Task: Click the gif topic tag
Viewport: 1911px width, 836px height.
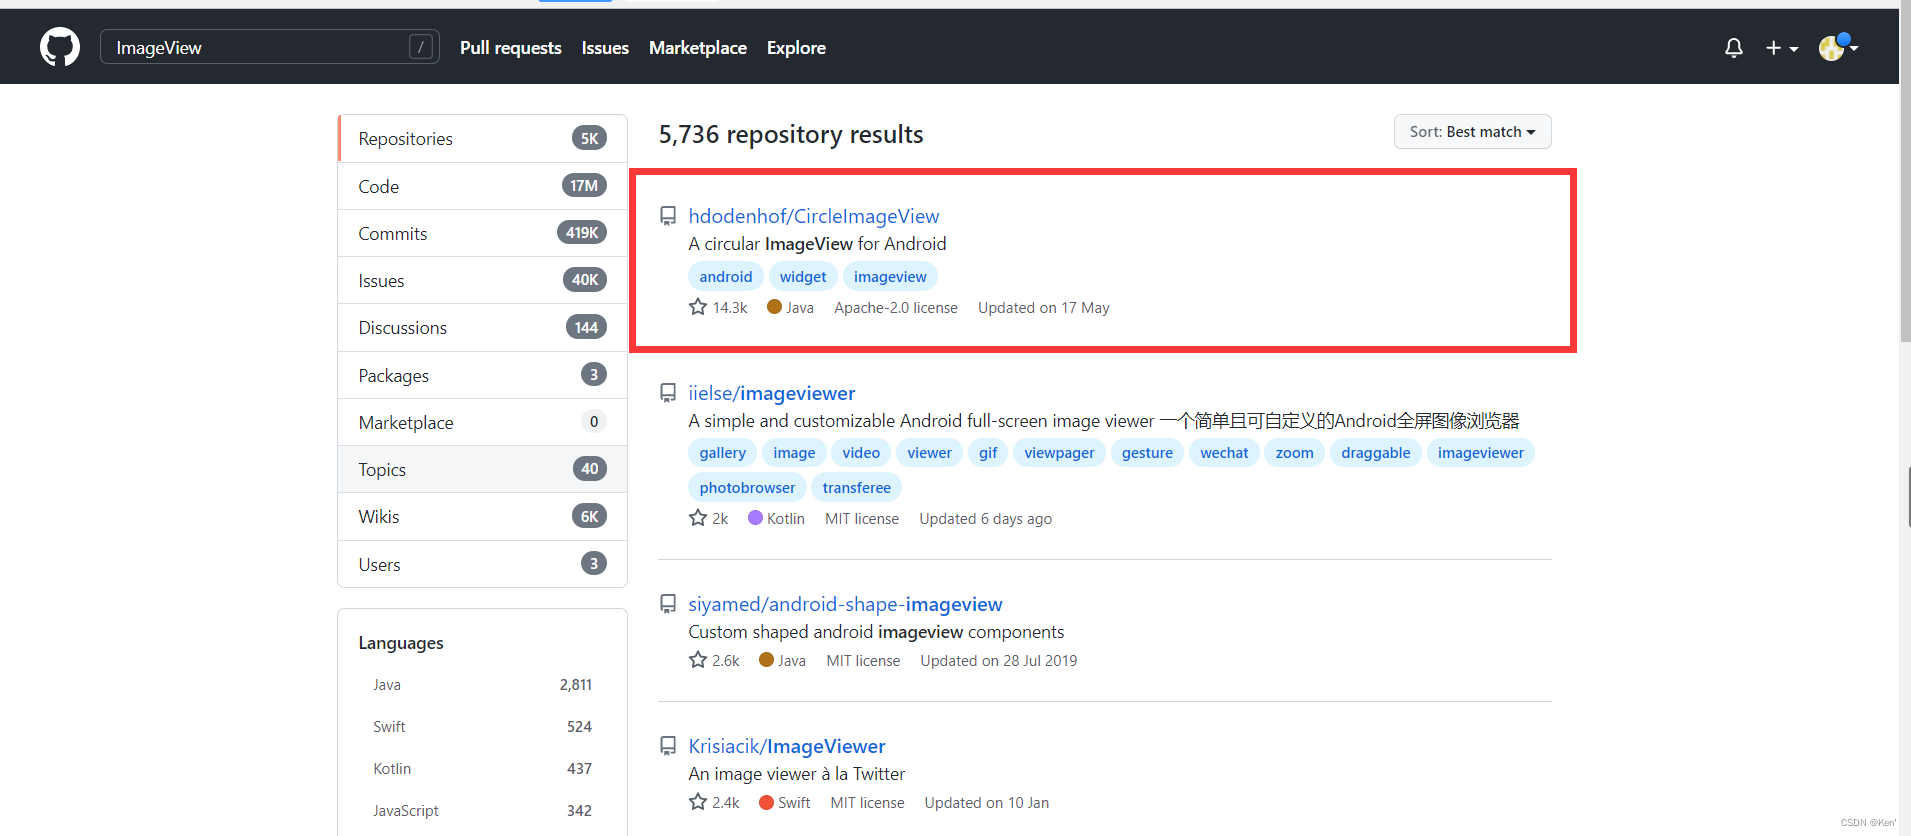Action: pyautogui.click(x=988, y=453)
